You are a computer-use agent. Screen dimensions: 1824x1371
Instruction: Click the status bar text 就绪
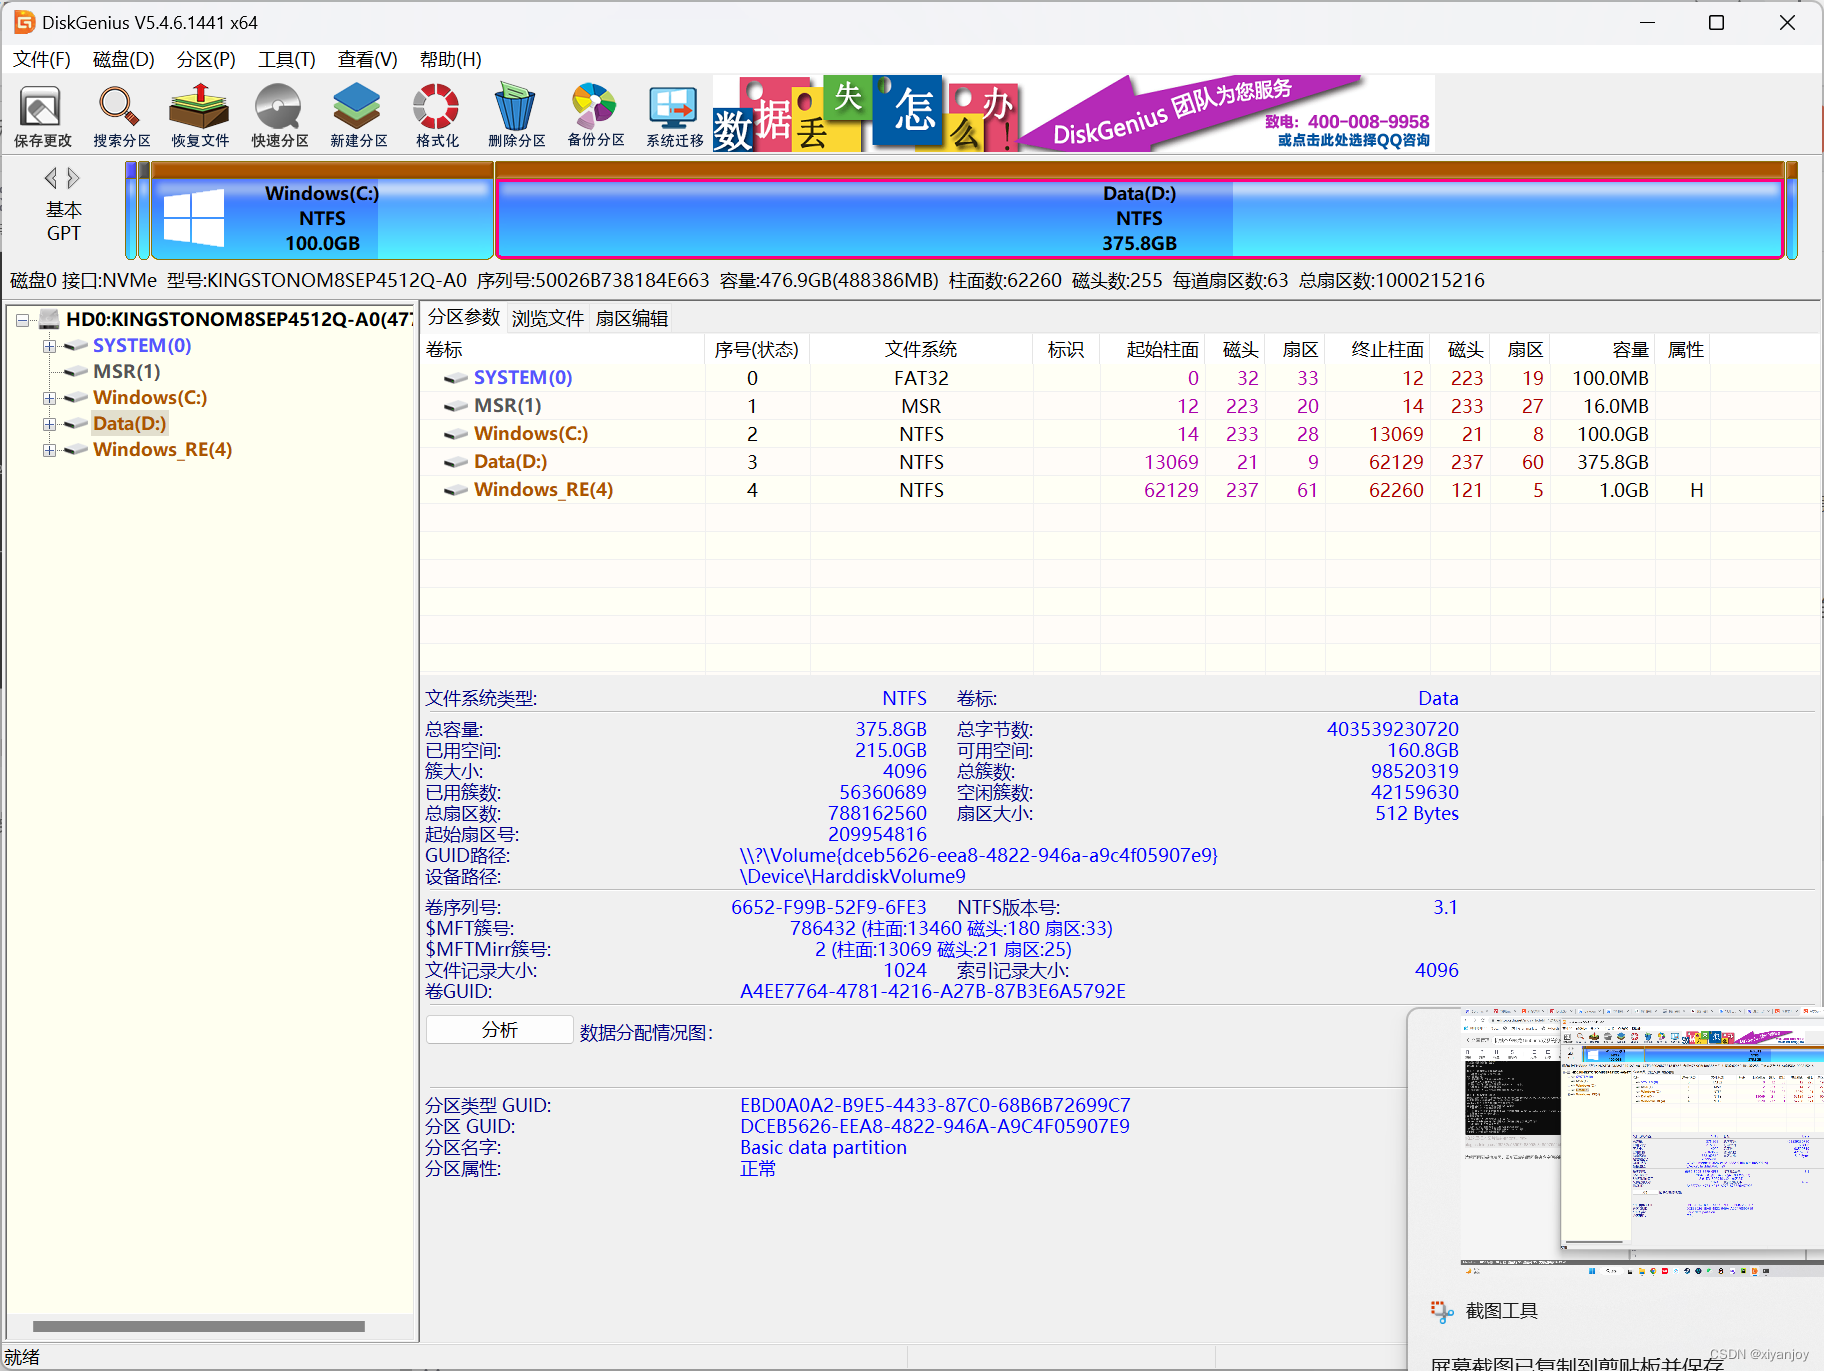click(22, 1357)
